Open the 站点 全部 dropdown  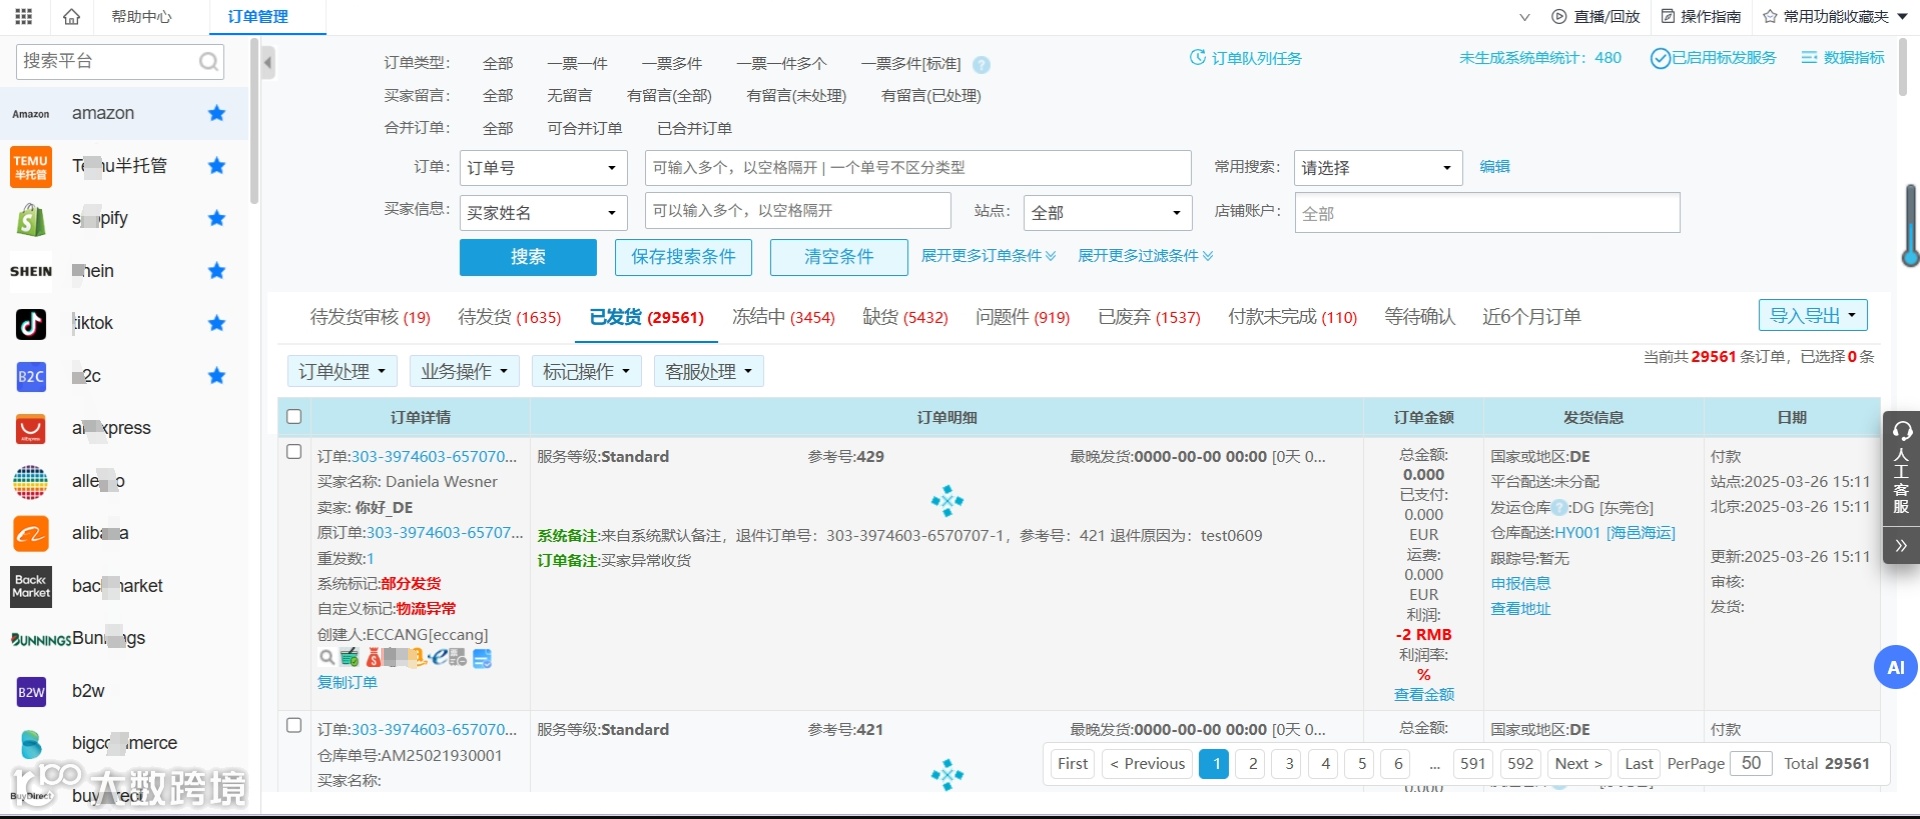(x=1109, y=212)
